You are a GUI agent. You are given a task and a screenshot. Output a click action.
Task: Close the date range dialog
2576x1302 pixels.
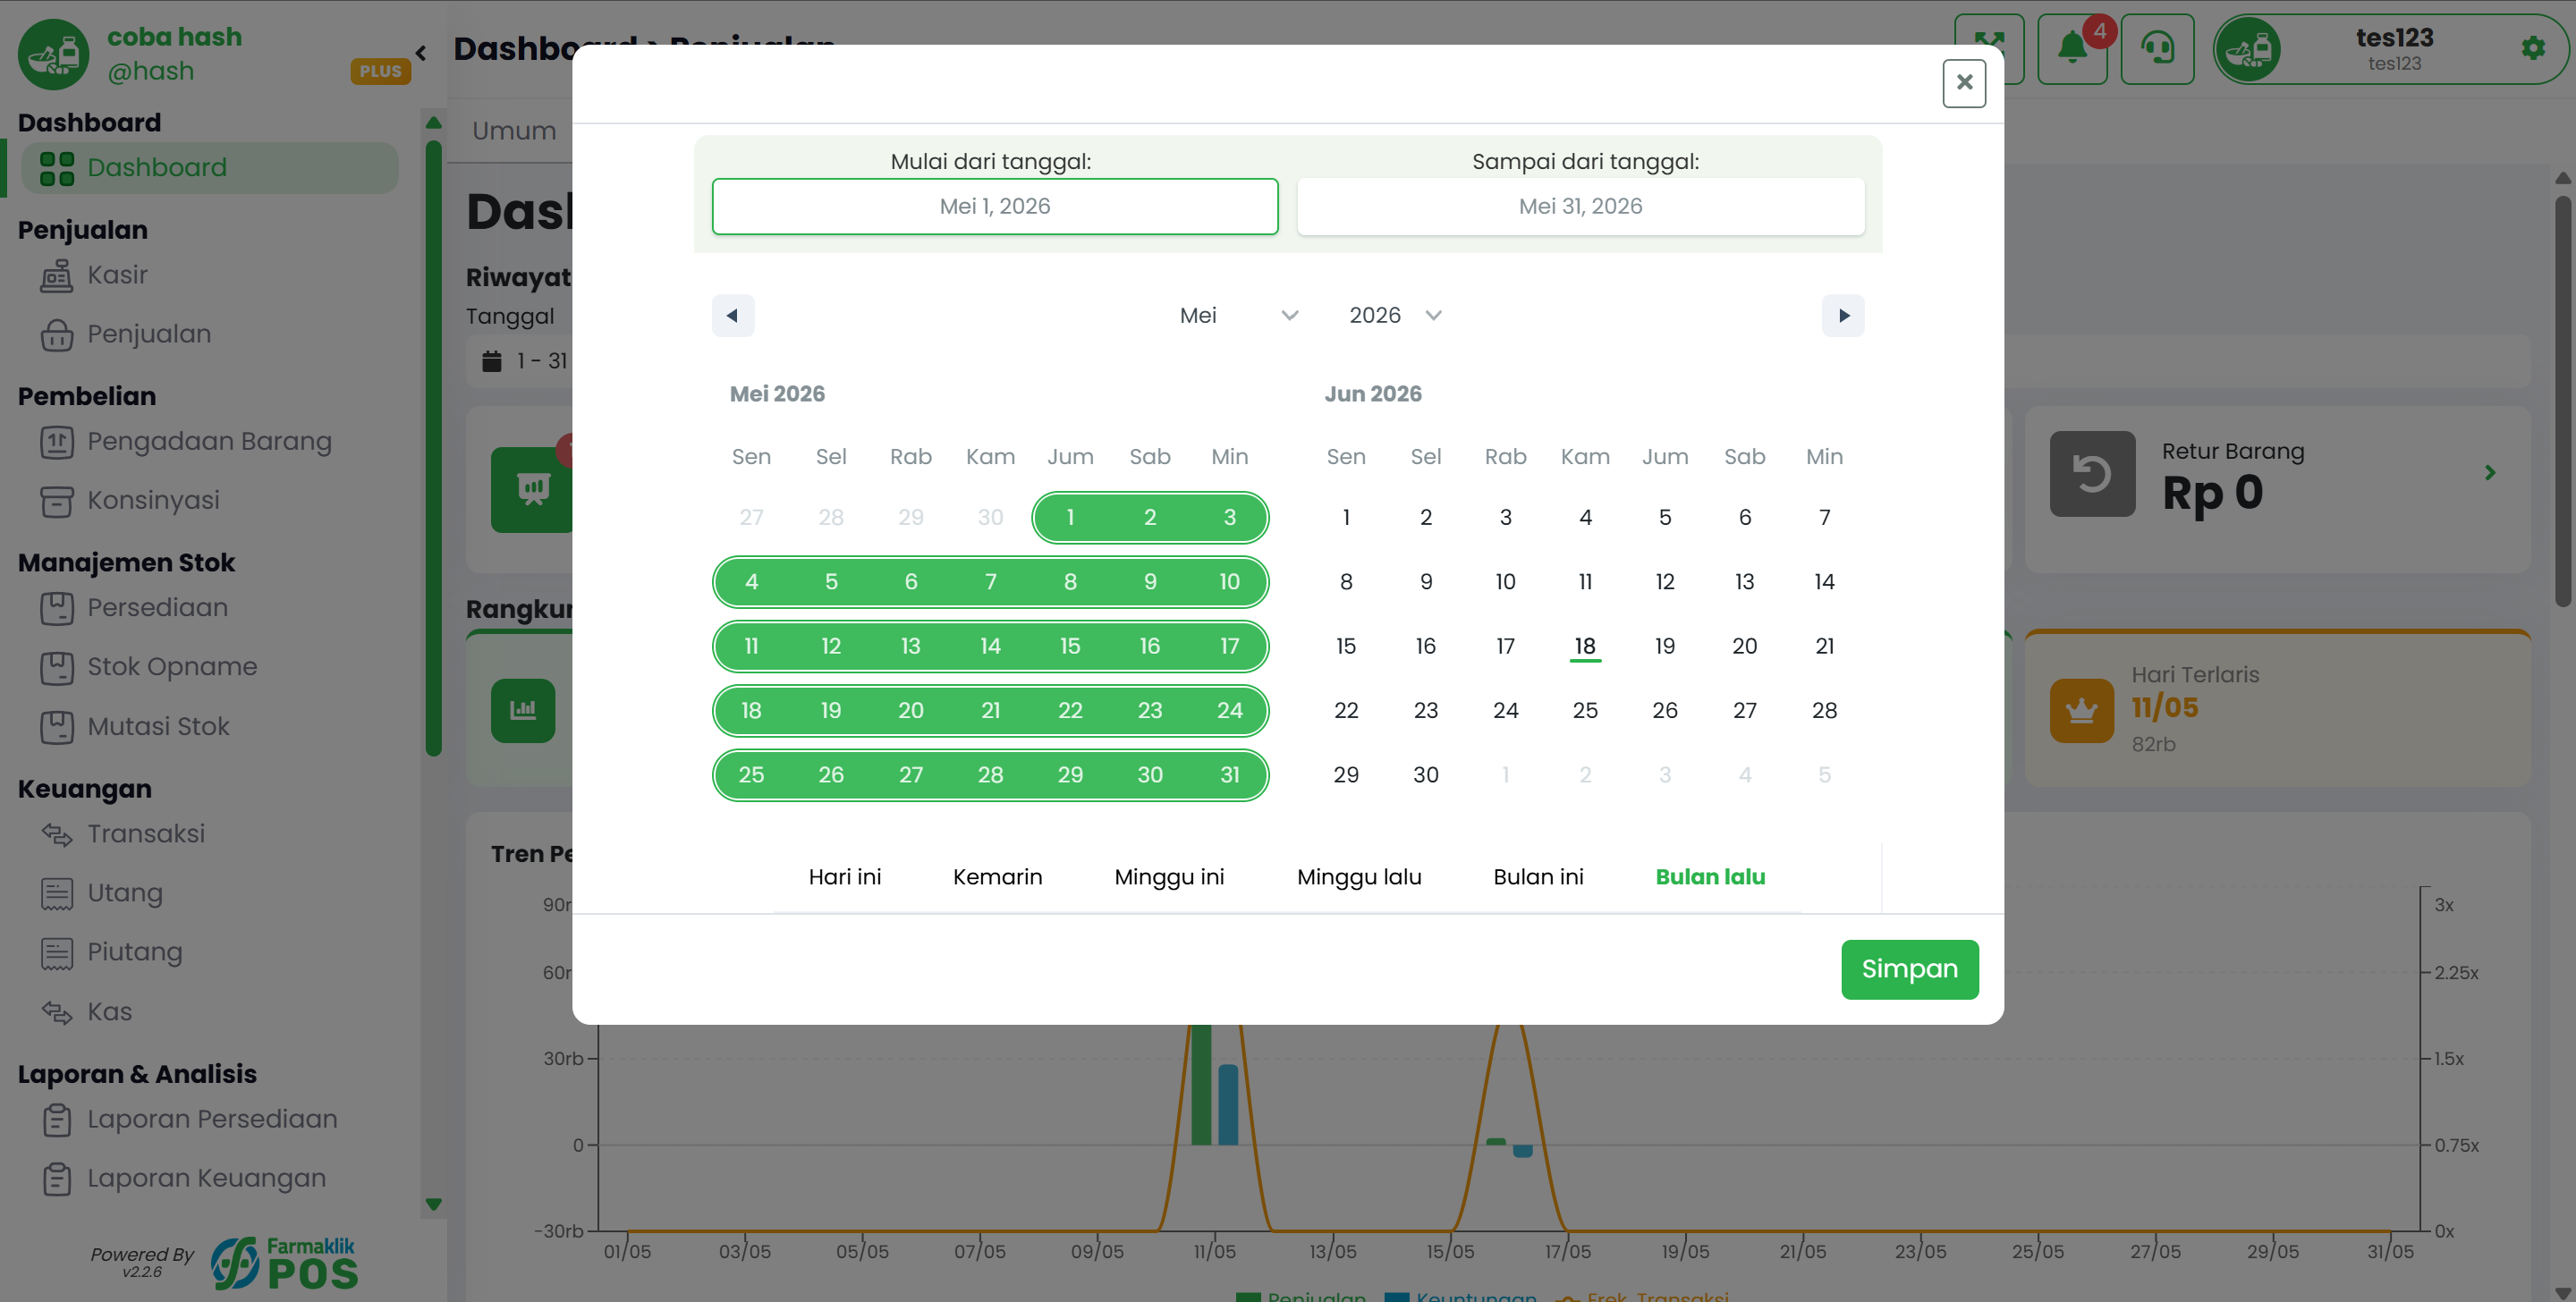pyautogui.click(x=1963, y=82)
